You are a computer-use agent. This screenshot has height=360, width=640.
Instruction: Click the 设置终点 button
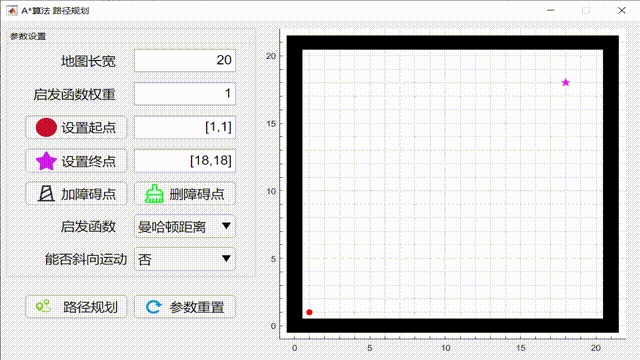pyautogui.click(x=76, y=161)
